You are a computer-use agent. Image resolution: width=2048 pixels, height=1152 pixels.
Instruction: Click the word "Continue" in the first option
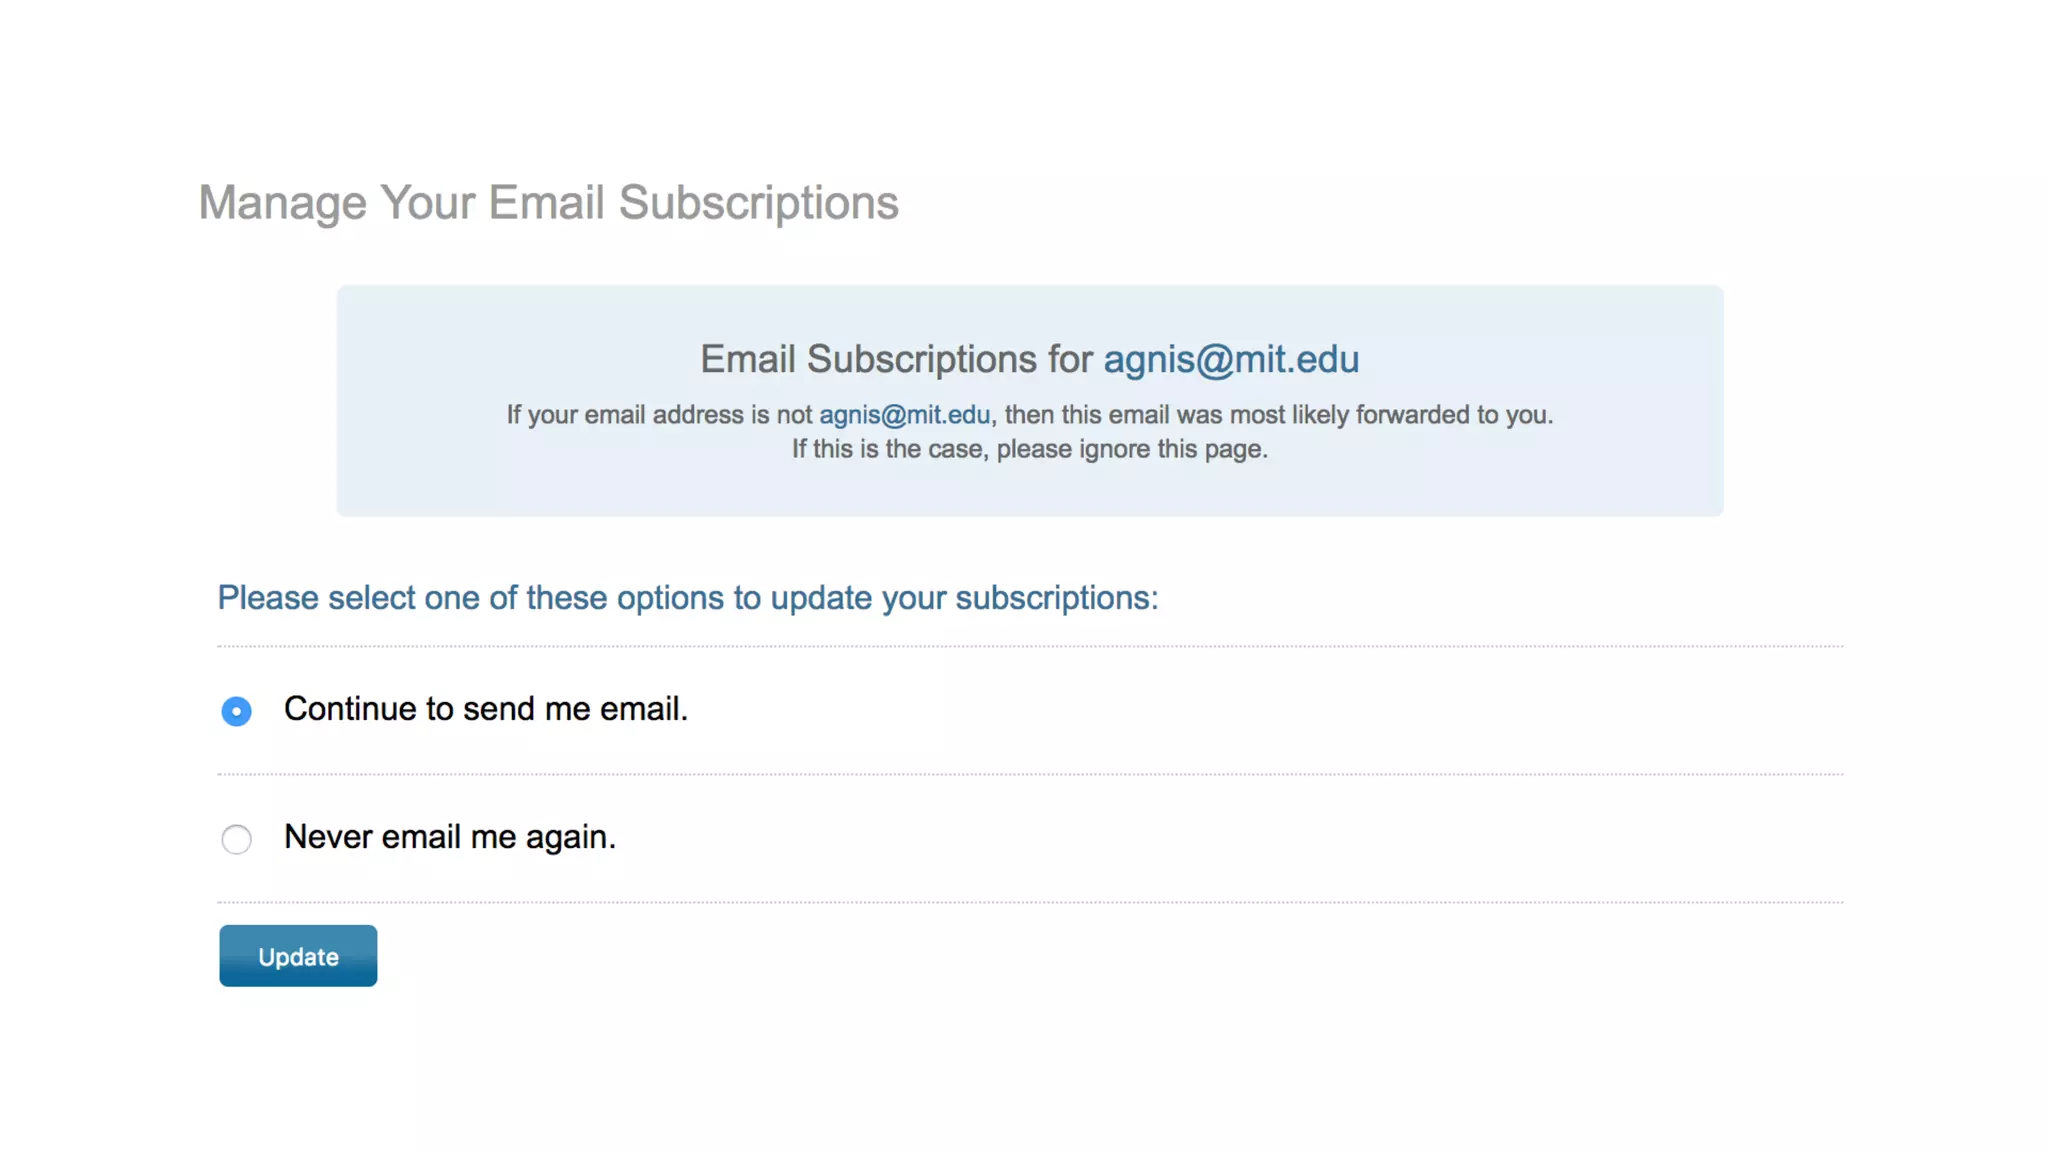[x=350, y=709]
